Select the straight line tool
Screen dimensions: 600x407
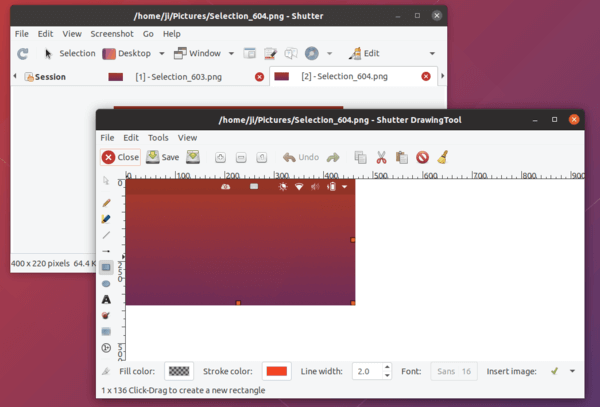[106, 235]
